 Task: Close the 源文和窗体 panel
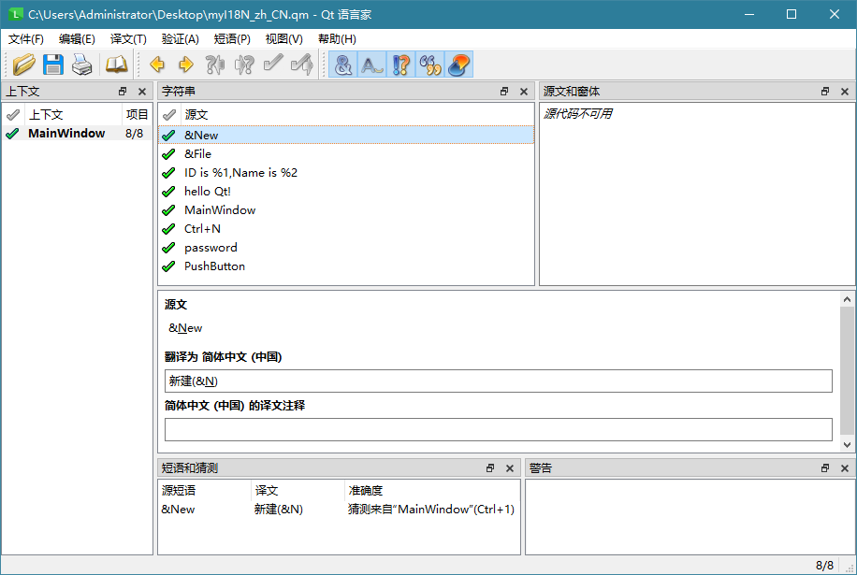pyautogui.click(x=845, y=91)
